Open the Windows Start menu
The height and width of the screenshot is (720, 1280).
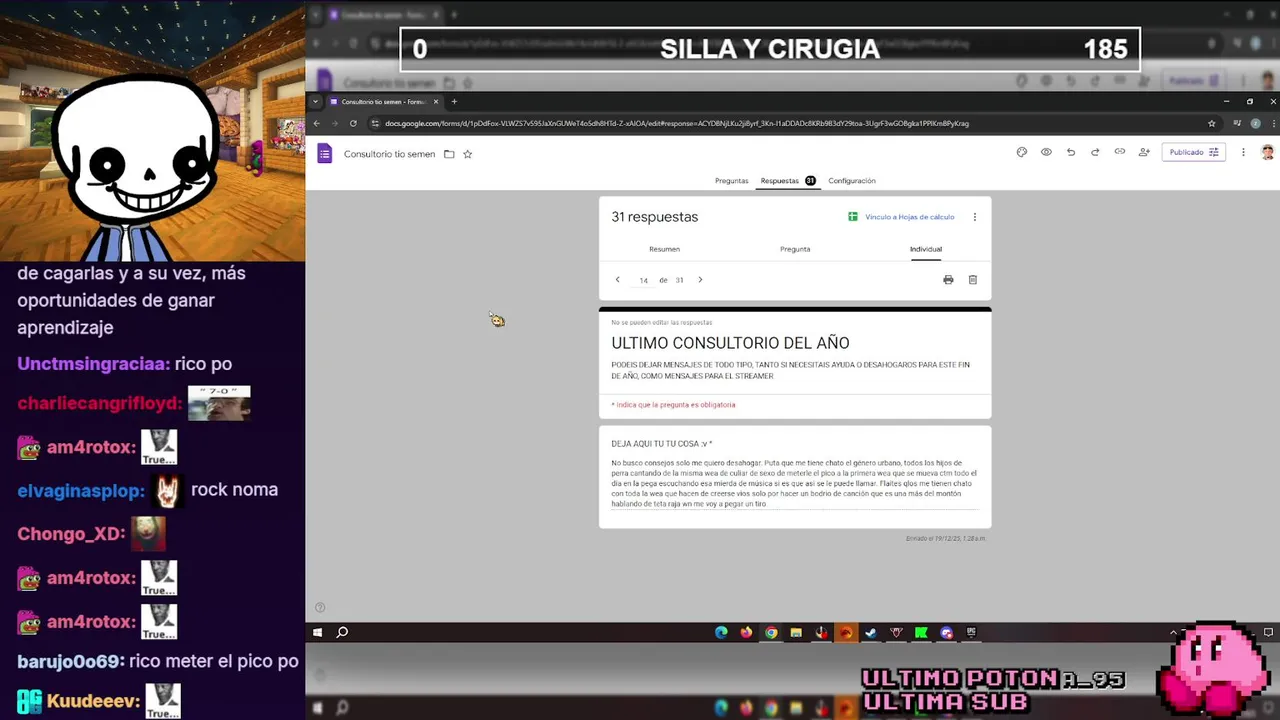[318, 632]
